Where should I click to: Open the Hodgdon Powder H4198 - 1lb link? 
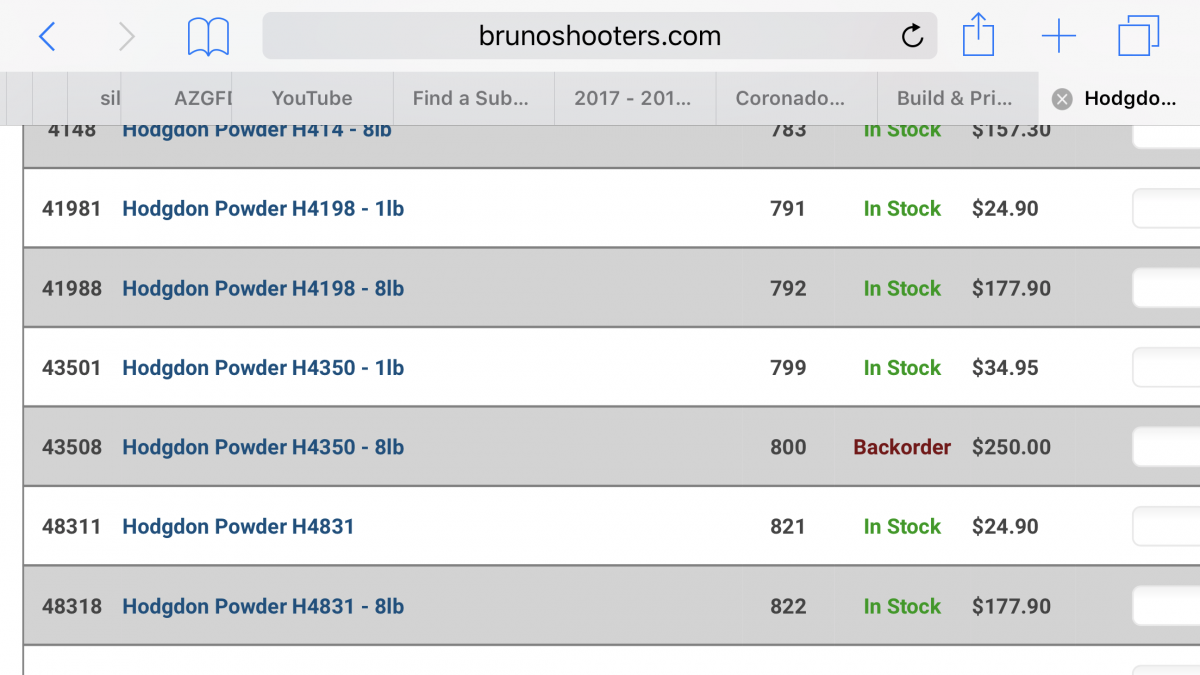[263, 209]
